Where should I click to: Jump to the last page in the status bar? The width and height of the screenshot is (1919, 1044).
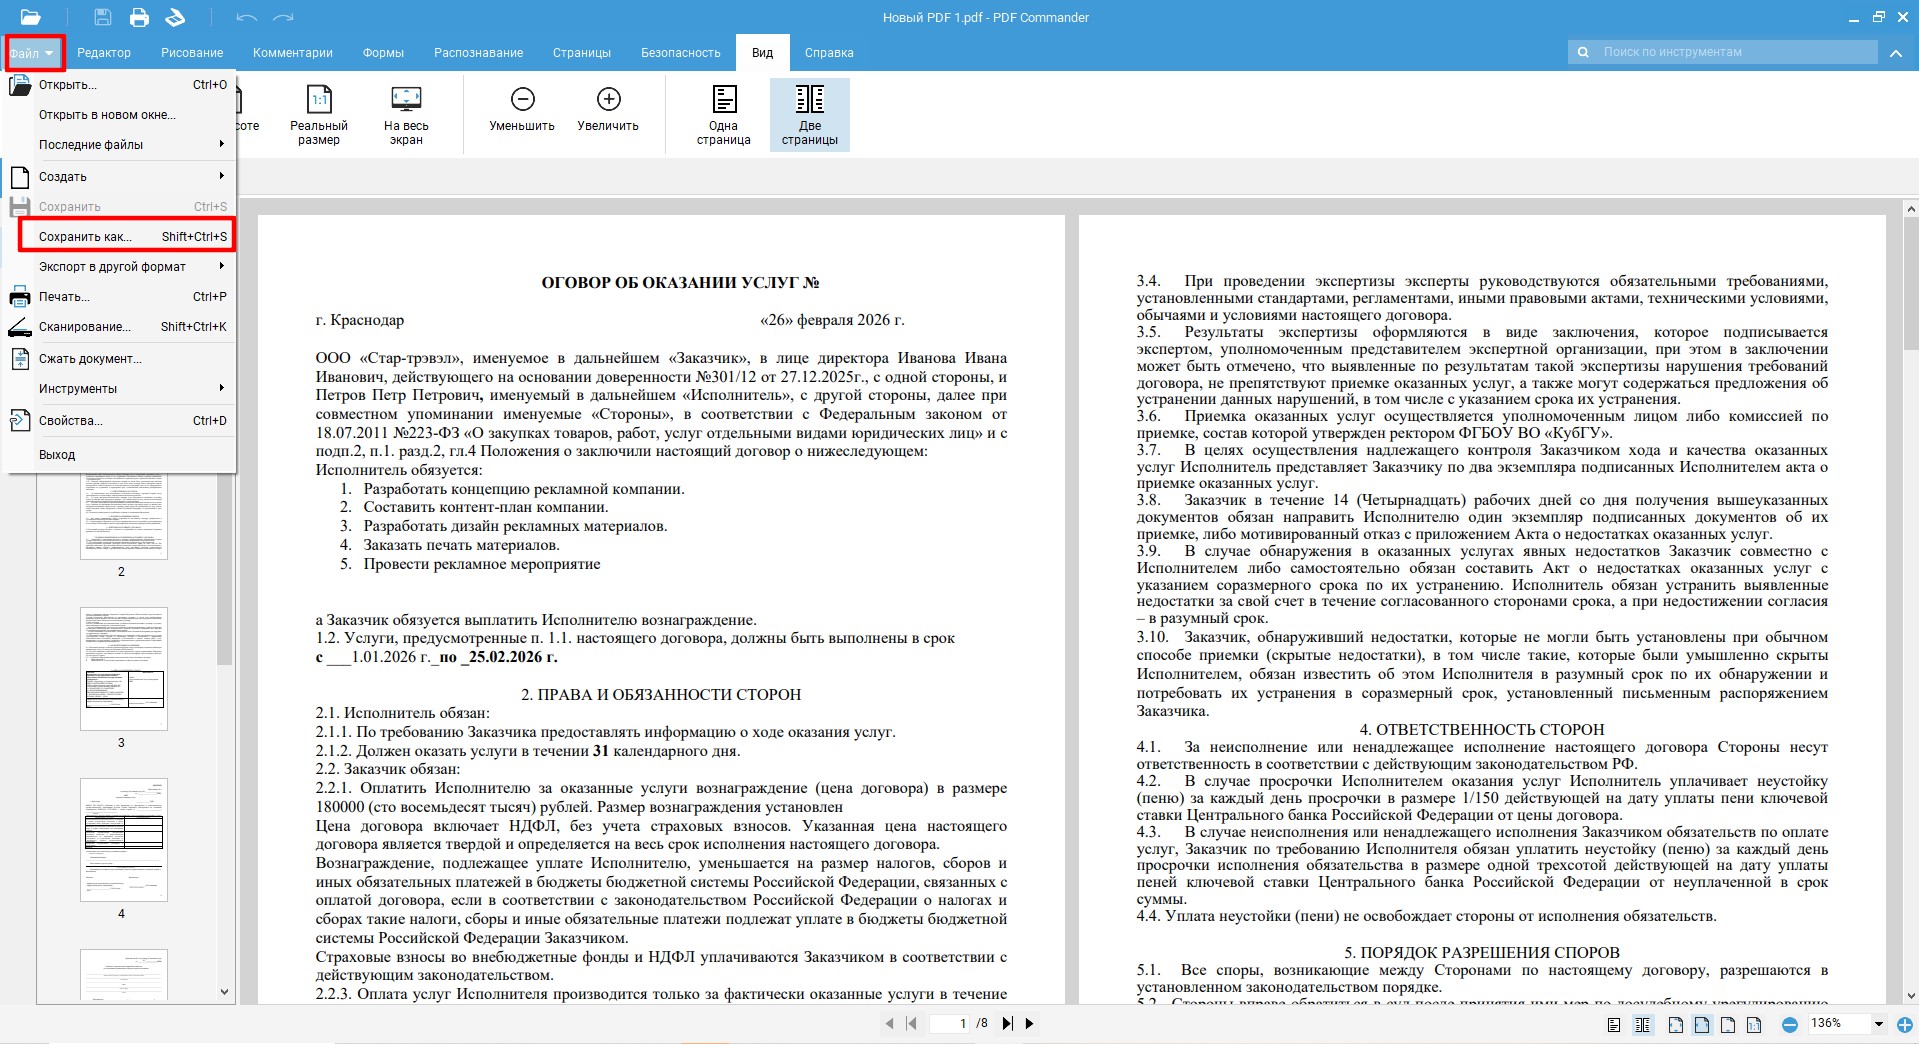coord(1007,1023)
